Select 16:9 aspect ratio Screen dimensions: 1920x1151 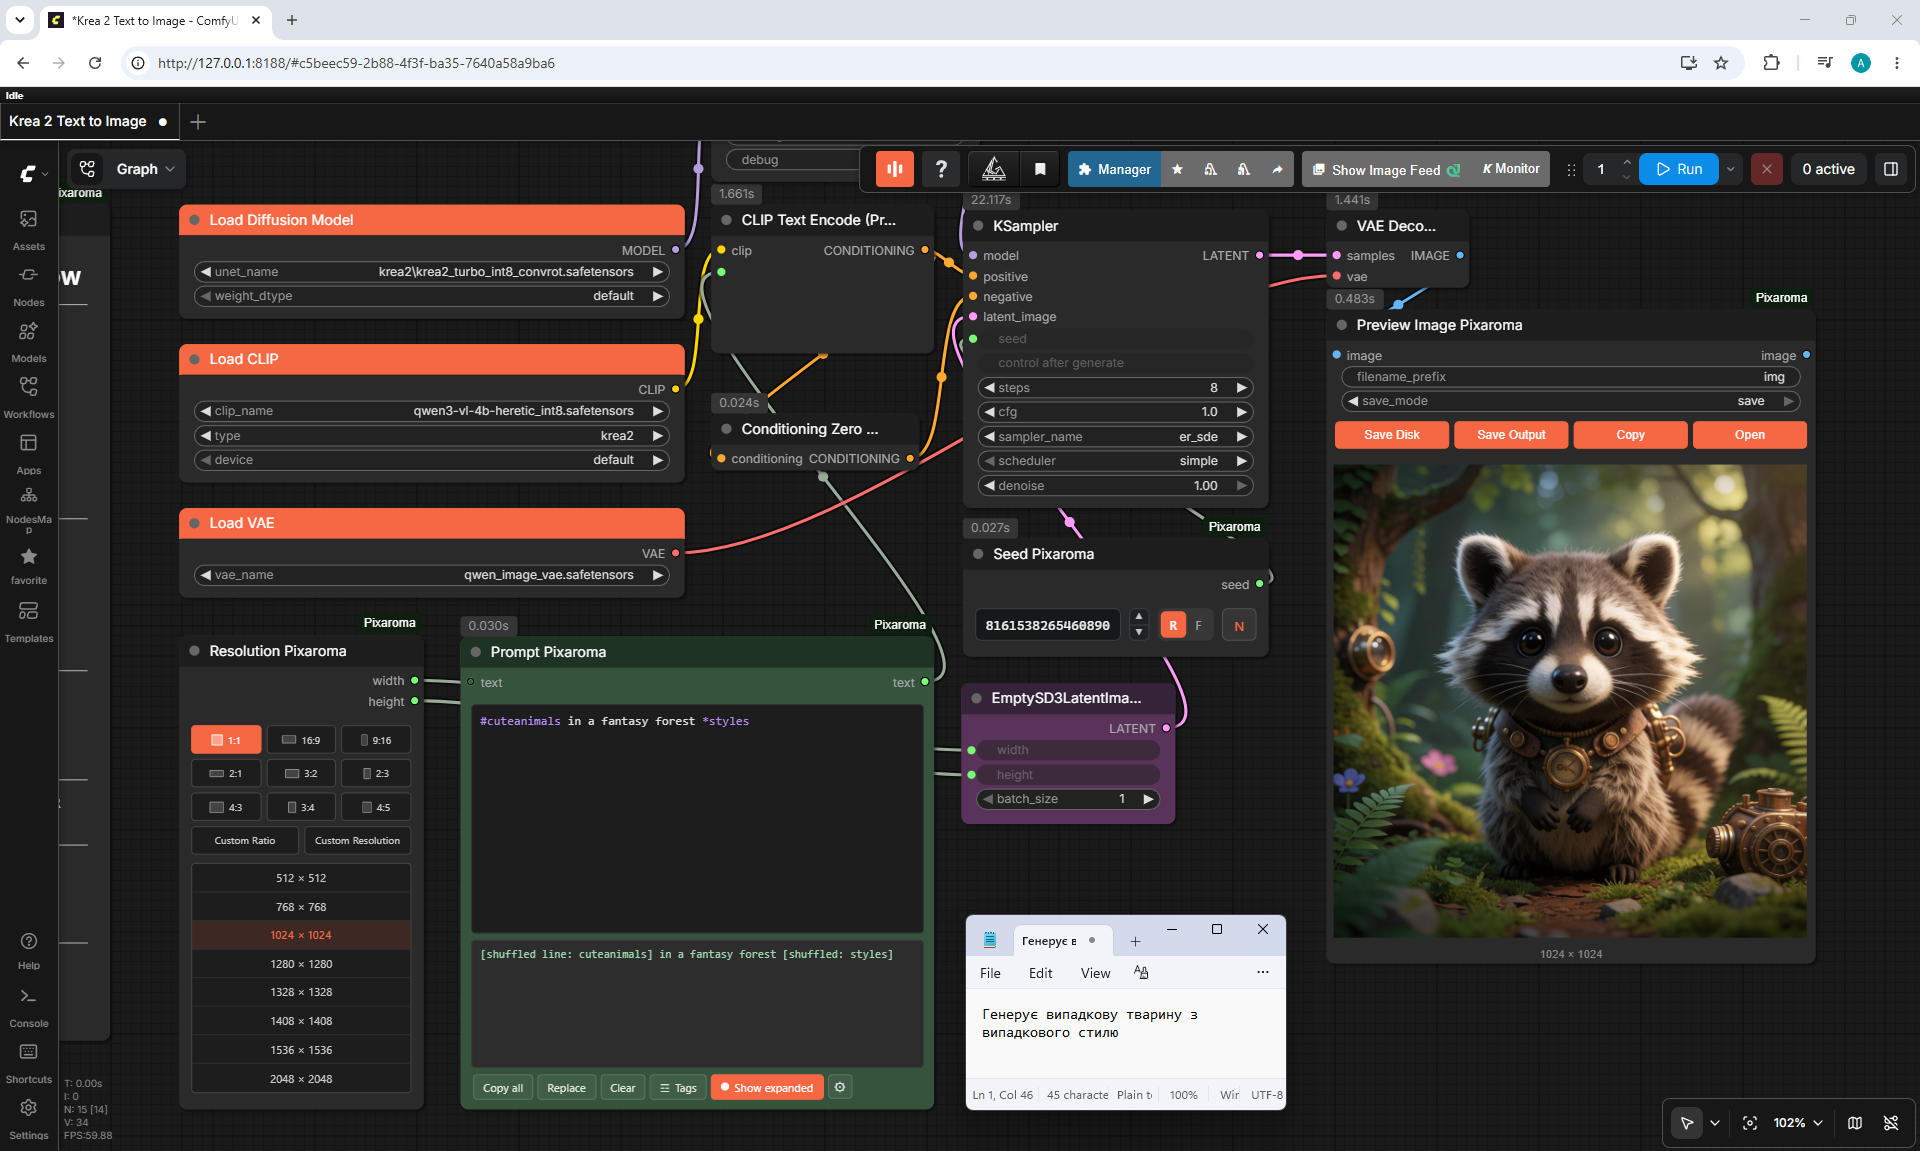301,740
